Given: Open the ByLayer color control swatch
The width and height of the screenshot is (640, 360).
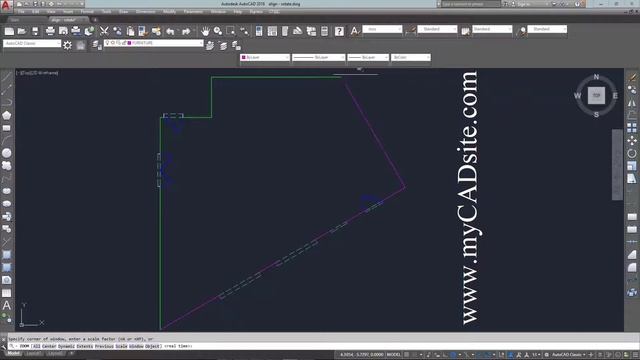Looking at the screenshot, I should point(265,58).
